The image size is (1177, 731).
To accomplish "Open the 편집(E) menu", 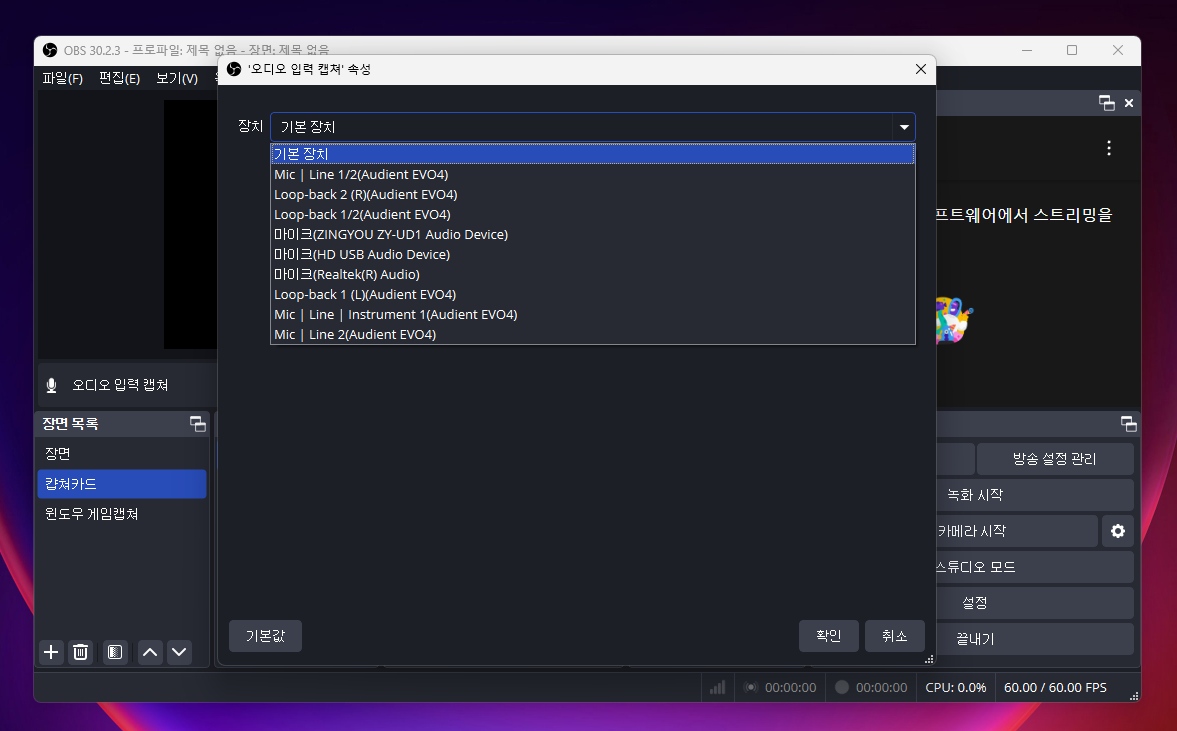I will pyautogui.click(x=119, y=78).
